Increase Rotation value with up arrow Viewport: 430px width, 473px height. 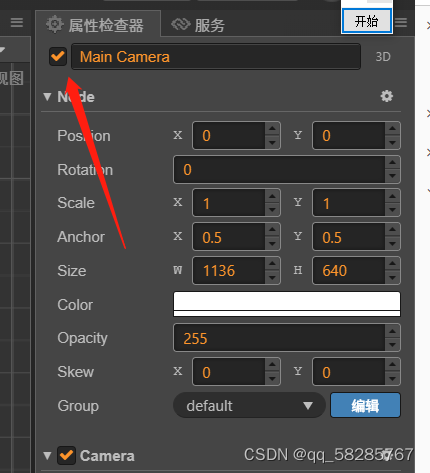point(392,162)
